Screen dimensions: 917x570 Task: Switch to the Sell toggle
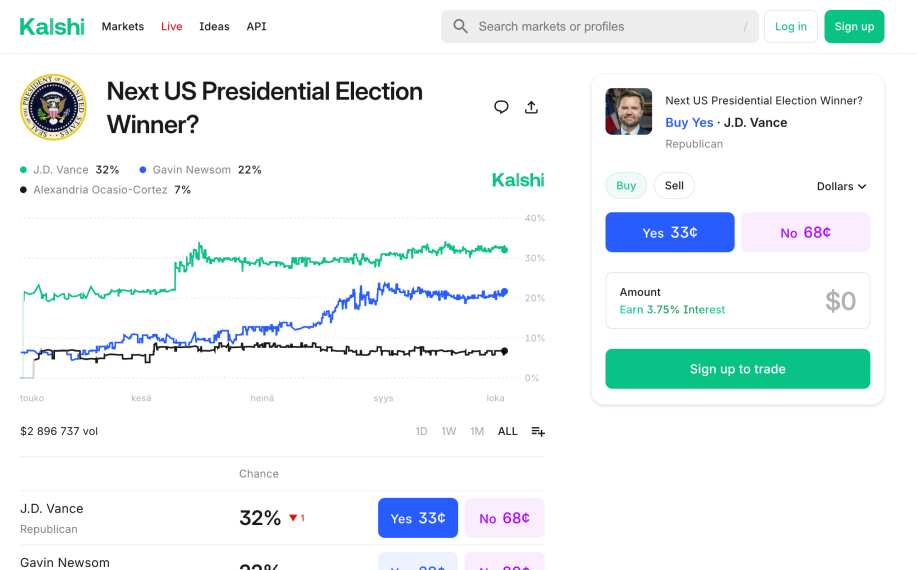point(674,186)
